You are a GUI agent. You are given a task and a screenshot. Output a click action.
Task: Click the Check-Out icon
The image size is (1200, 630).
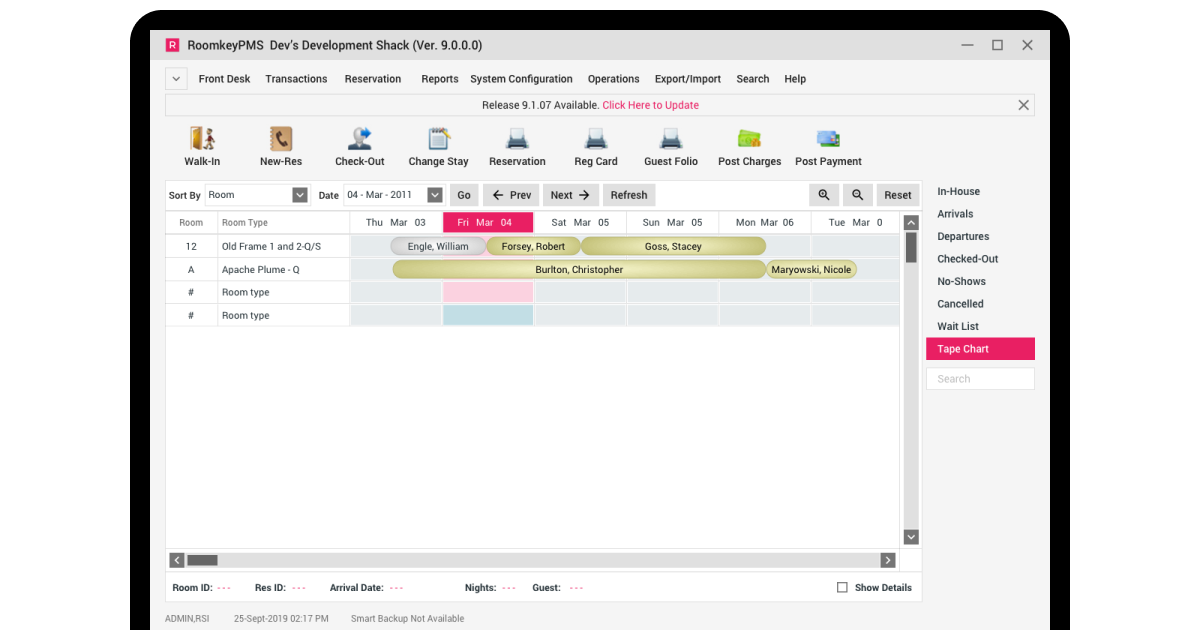pyautogui.click(x=359, y=139)
